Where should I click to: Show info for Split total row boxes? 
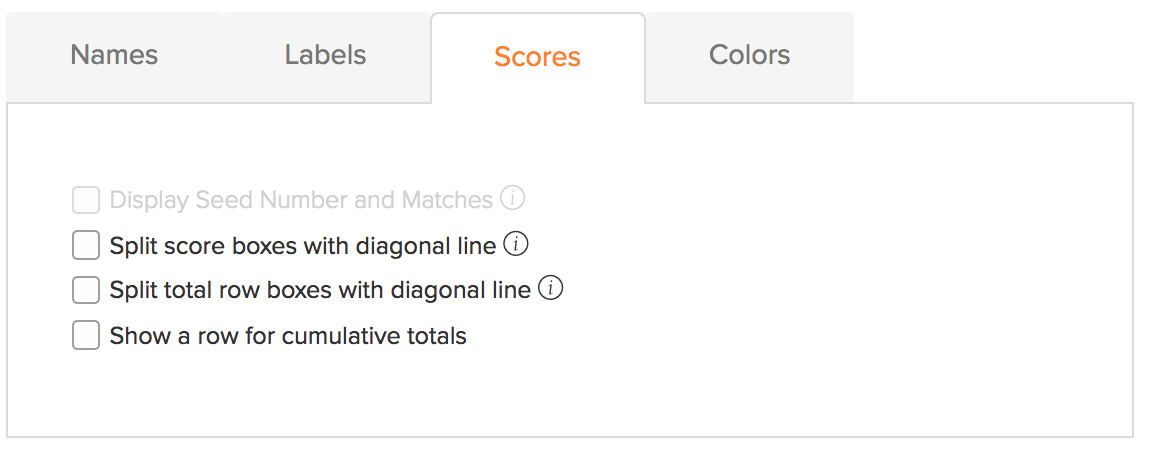pos(551,289)
